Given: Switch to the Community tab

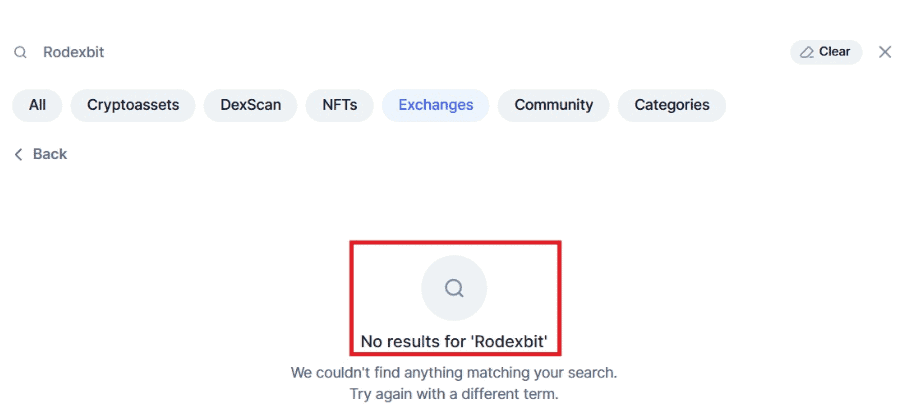Looking at the screenshot, I should [554, 105].
